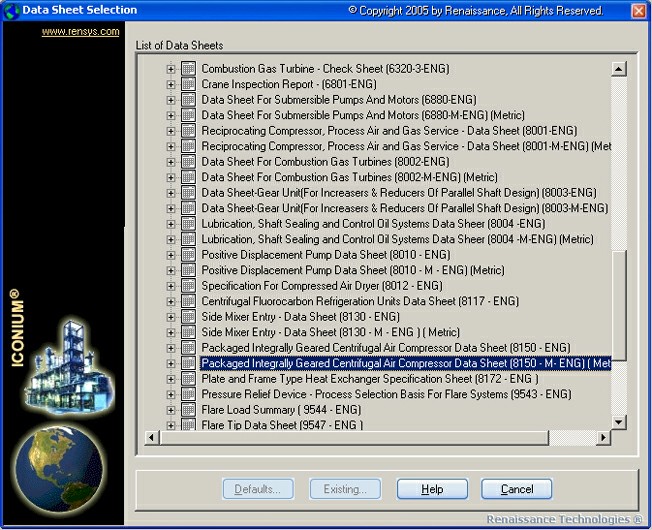Click the sheet icon beside Plate and Frame Heat Exchanger

[x=188, y=379]
